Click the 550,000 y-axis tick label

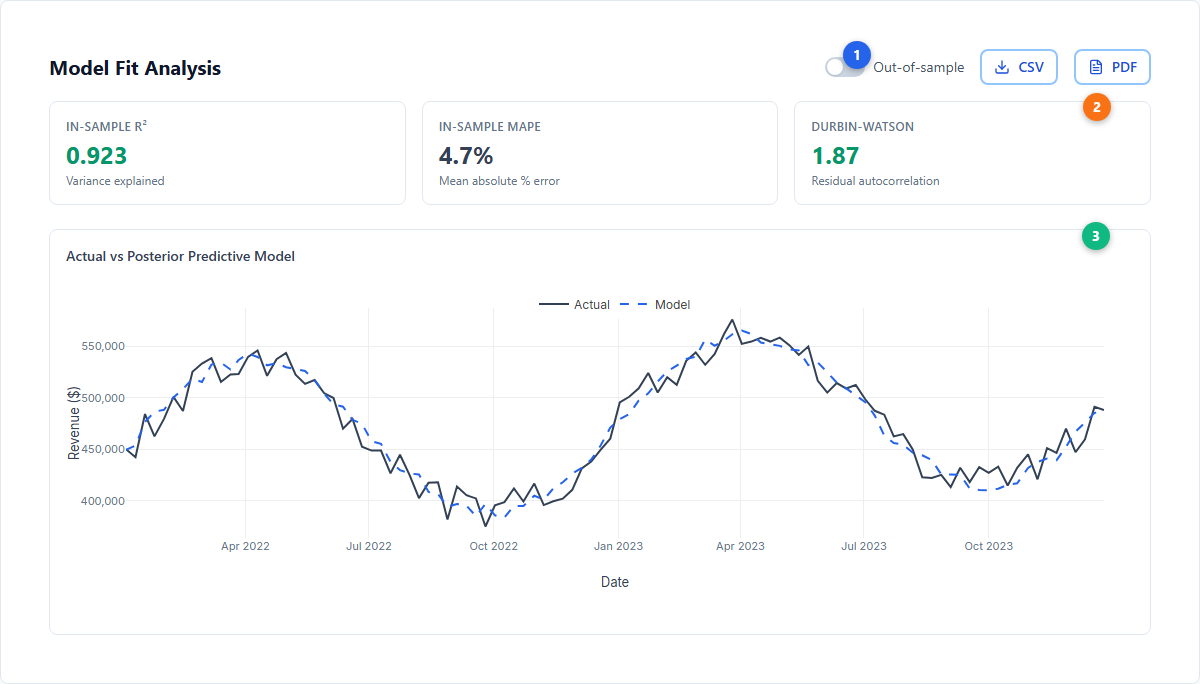(102, 346)
